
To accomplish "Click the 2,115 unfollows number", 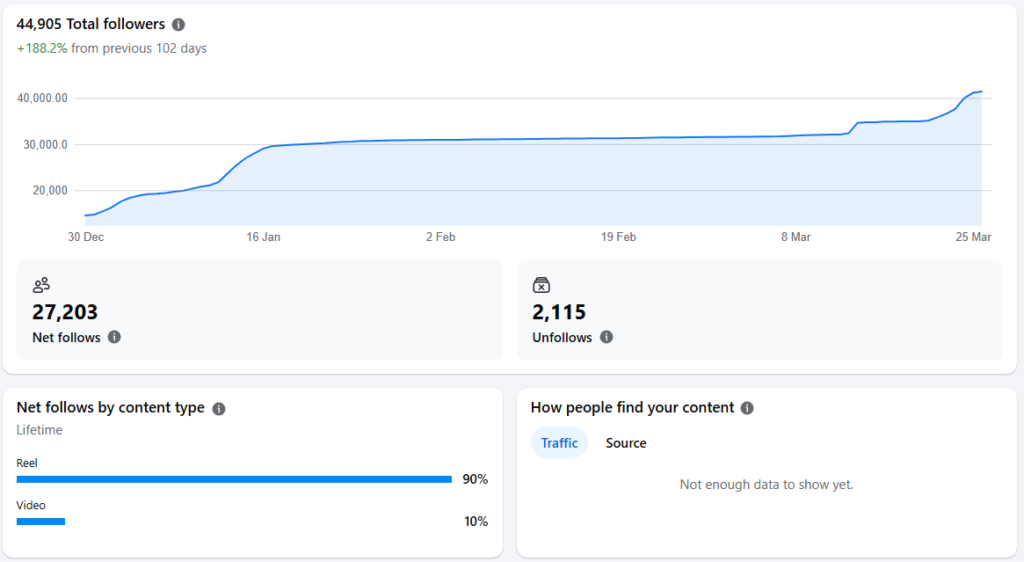I will (x=559, y=312).
